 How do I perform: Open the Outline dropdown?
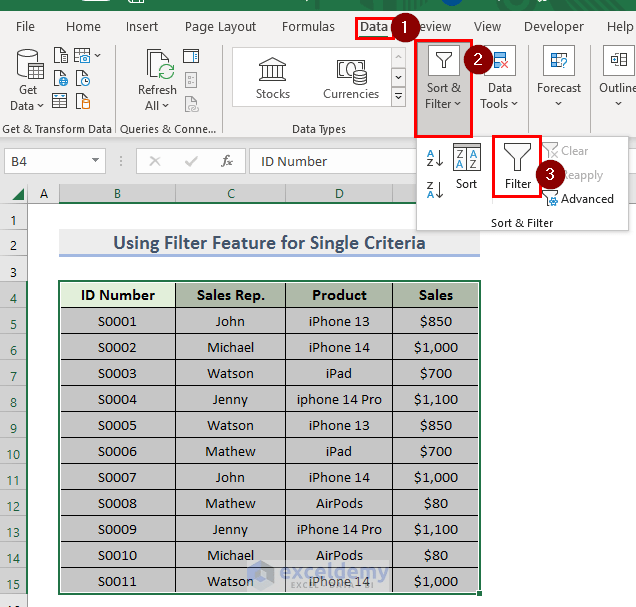[617, 77]
